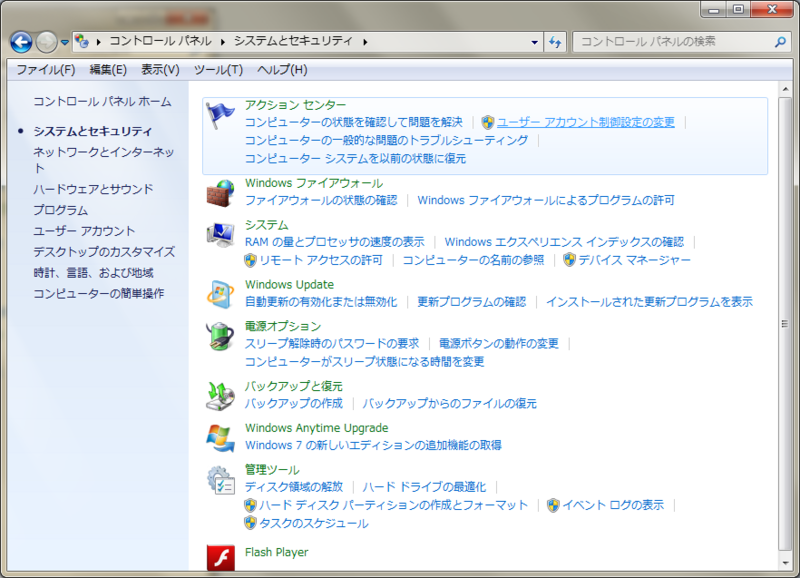Click the Flash Player red icon
800x578 pixels.
pos(221,557)
